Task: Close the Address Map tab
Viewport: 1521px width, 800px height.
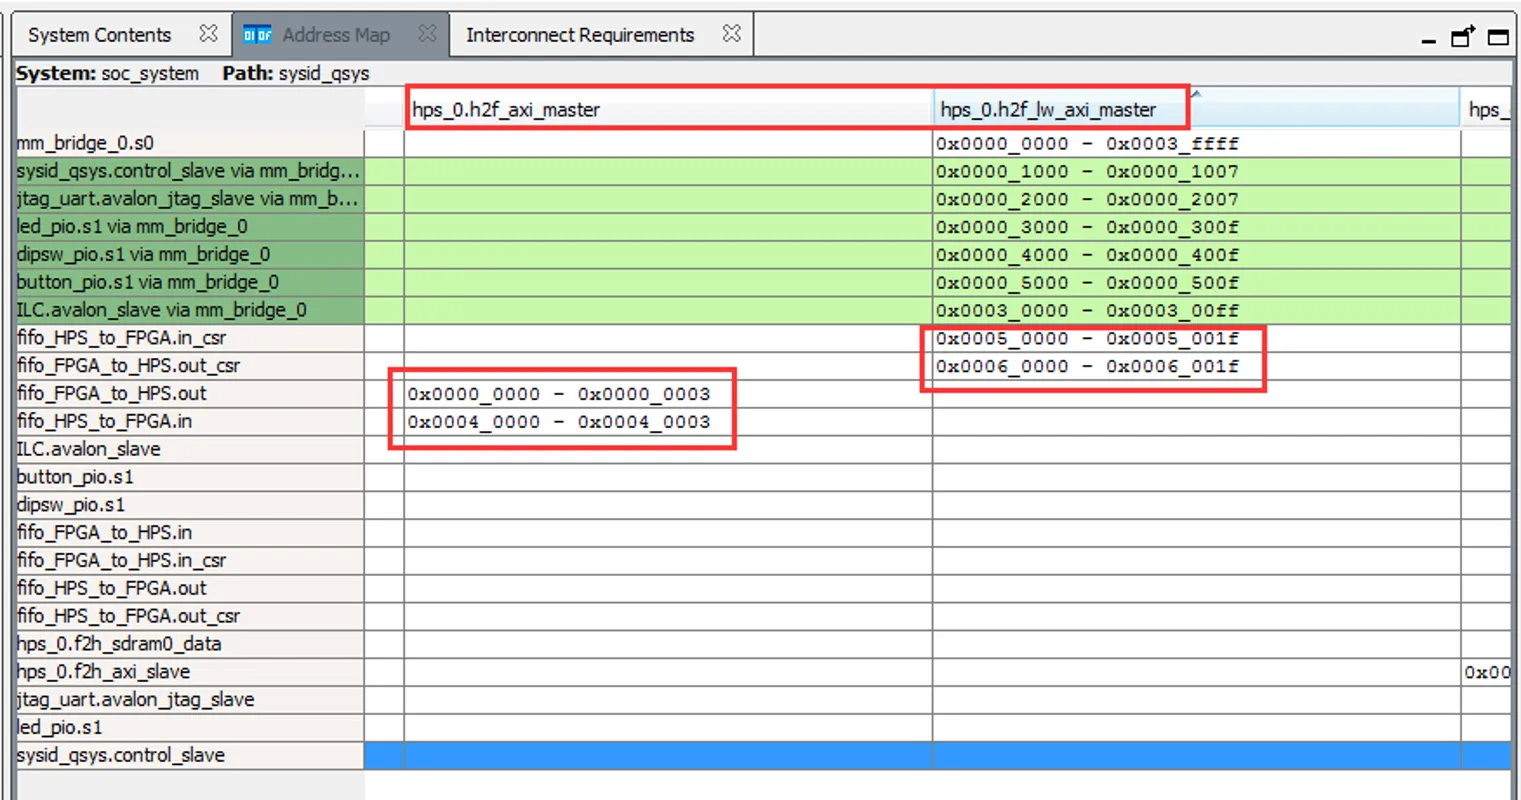Action: (x=428, y=33)
